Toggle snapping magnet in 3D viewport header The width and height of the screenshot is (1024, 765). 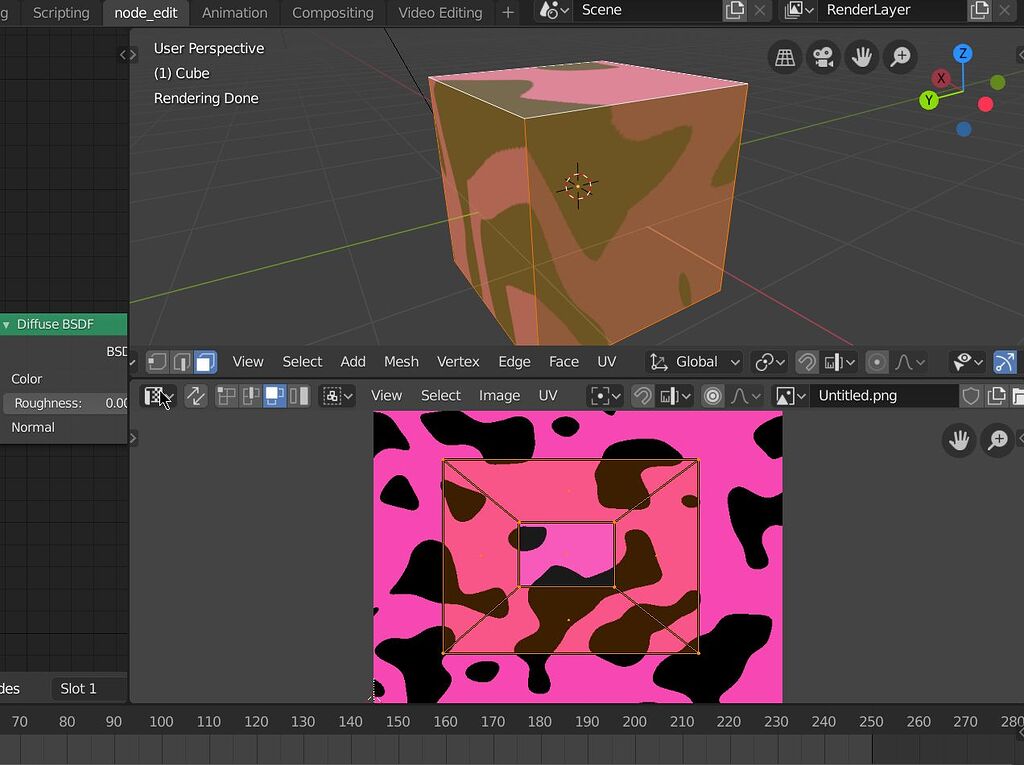pos(807,362)
